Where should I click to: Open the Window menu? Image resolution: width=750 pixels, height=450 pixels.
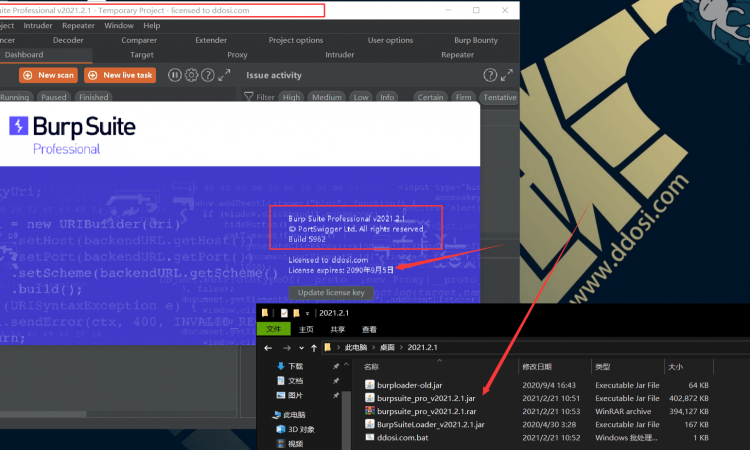click(119, 25)
